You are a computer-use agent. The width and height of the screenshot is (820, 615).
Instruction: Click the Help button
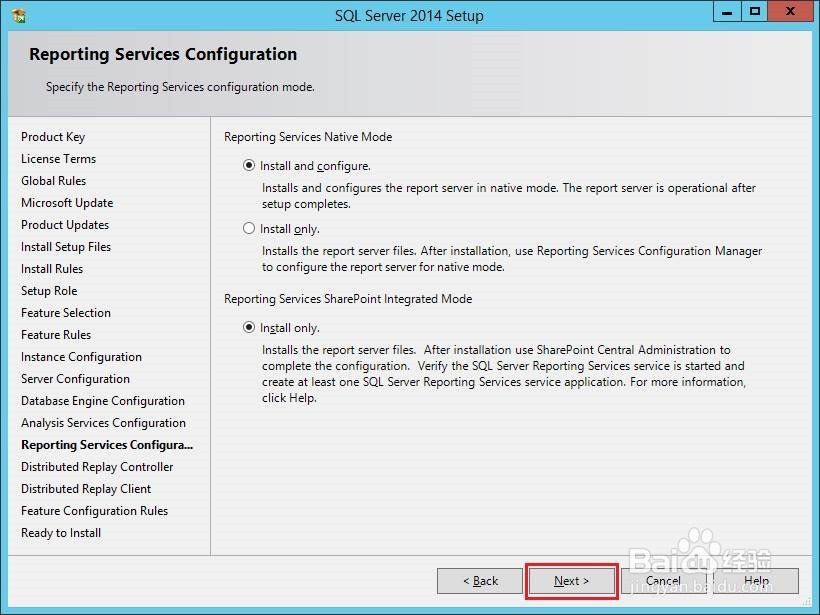756,581
